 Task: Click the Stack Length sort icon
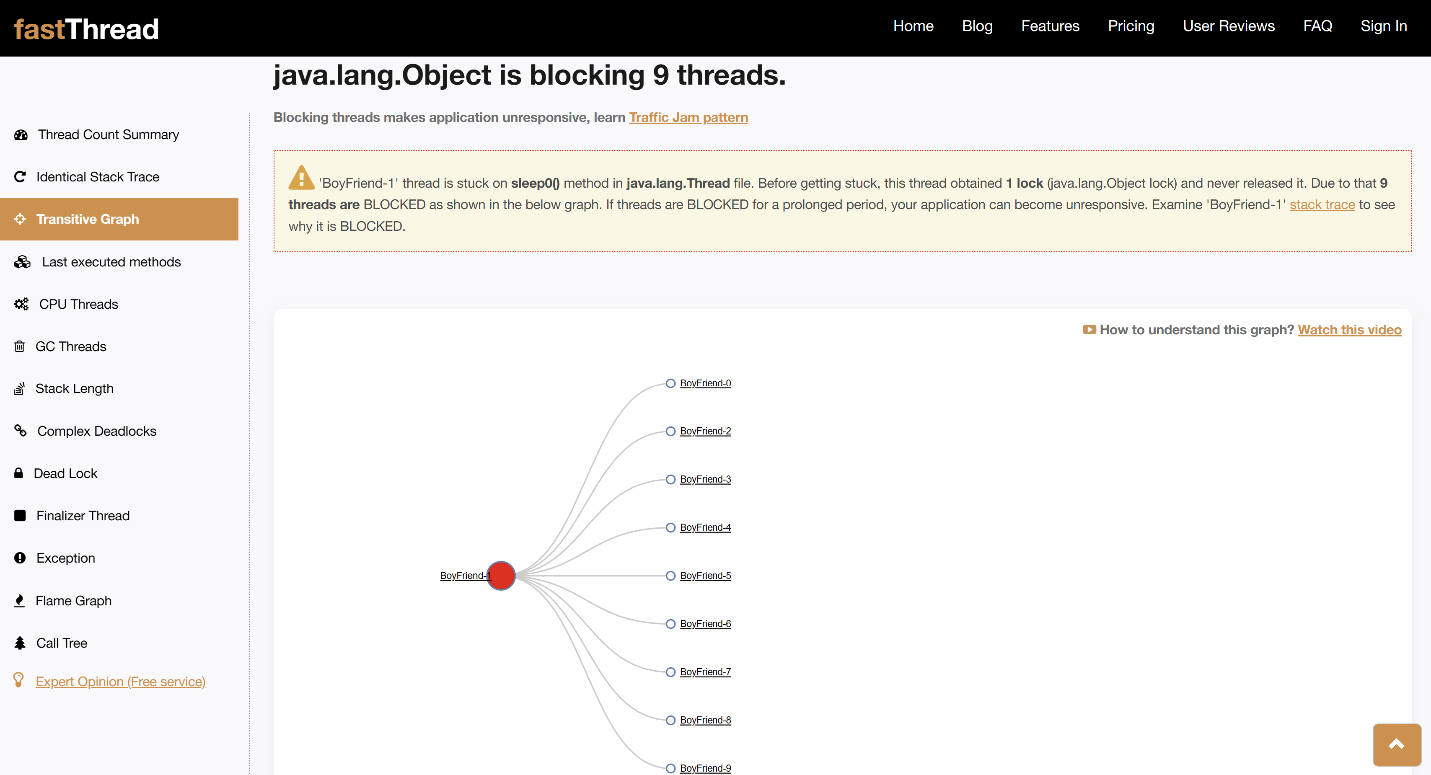(20, 389)
